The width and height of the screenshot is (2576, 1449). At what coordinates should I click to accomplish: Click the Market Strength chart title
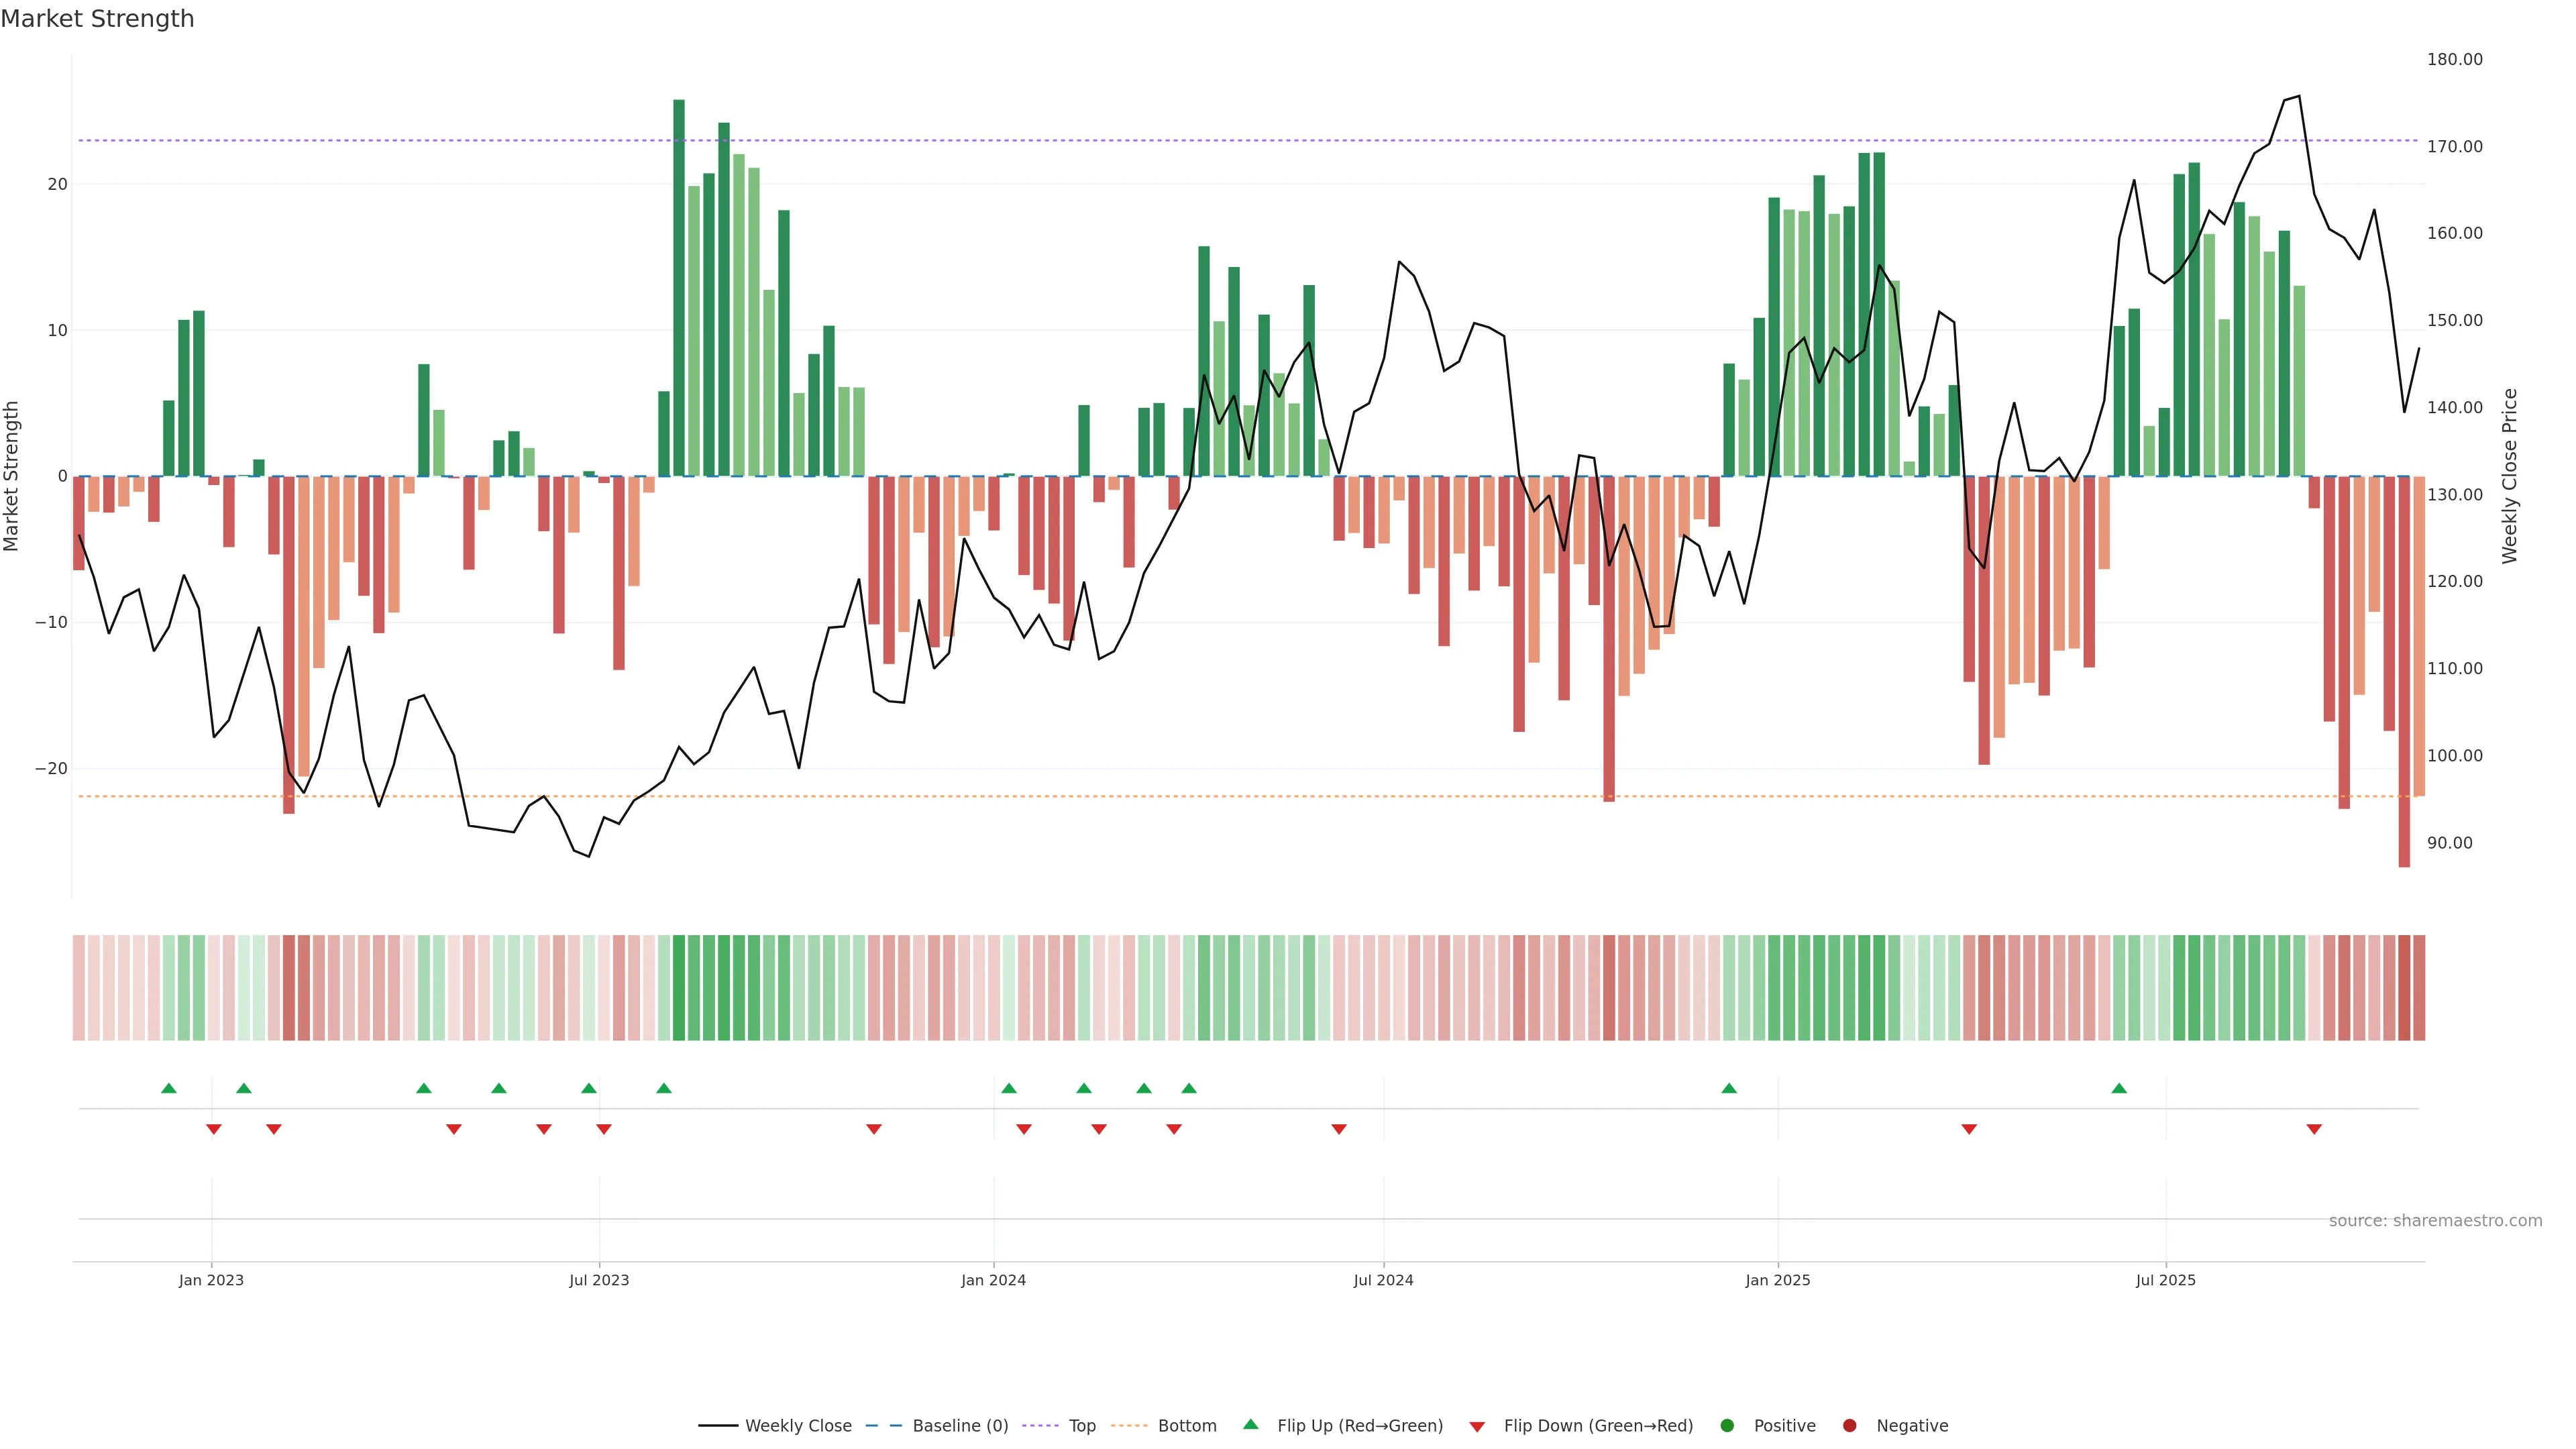[x=97, y=19]
